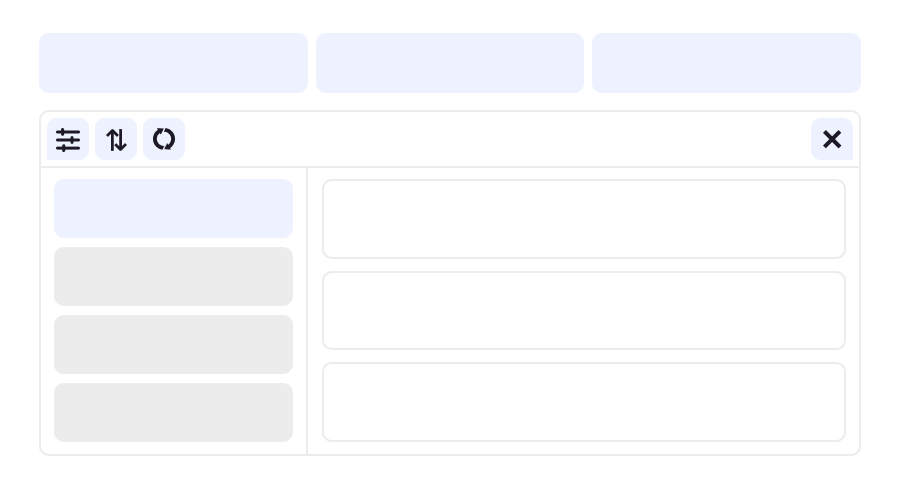Select the middle top header tab block
The image size is (900, 500).
tap(450, 63)
